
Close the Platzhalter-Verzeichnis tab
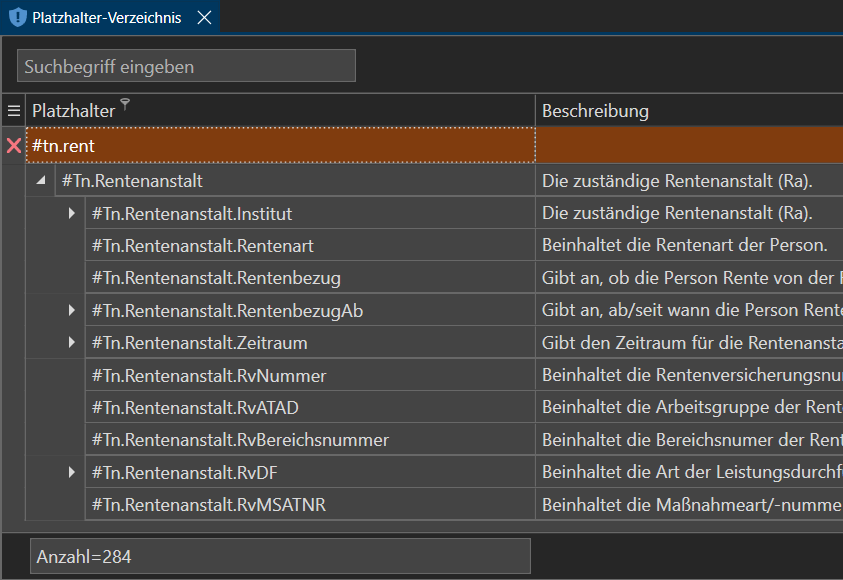(x=204, y=18)
